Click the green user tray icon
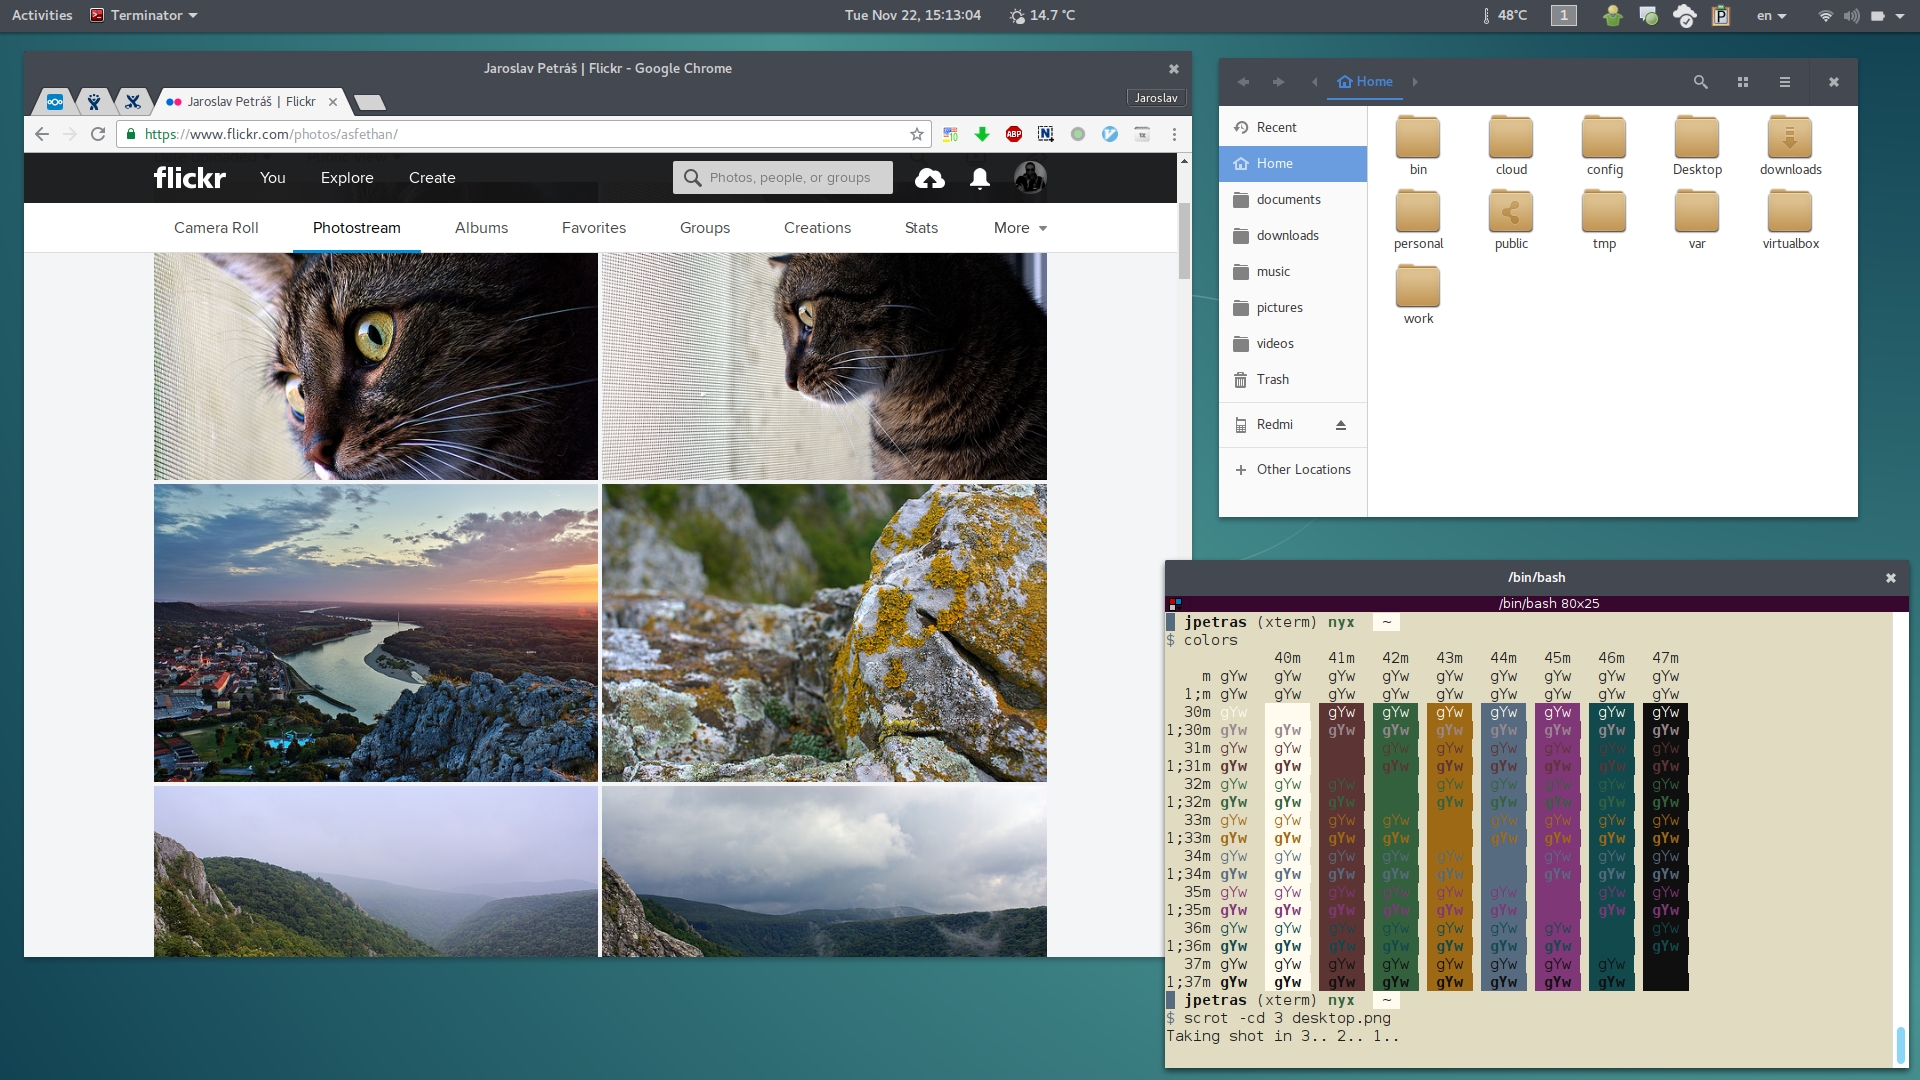The height and width of the screenshot is (1080, 1920). (1612, 15)
